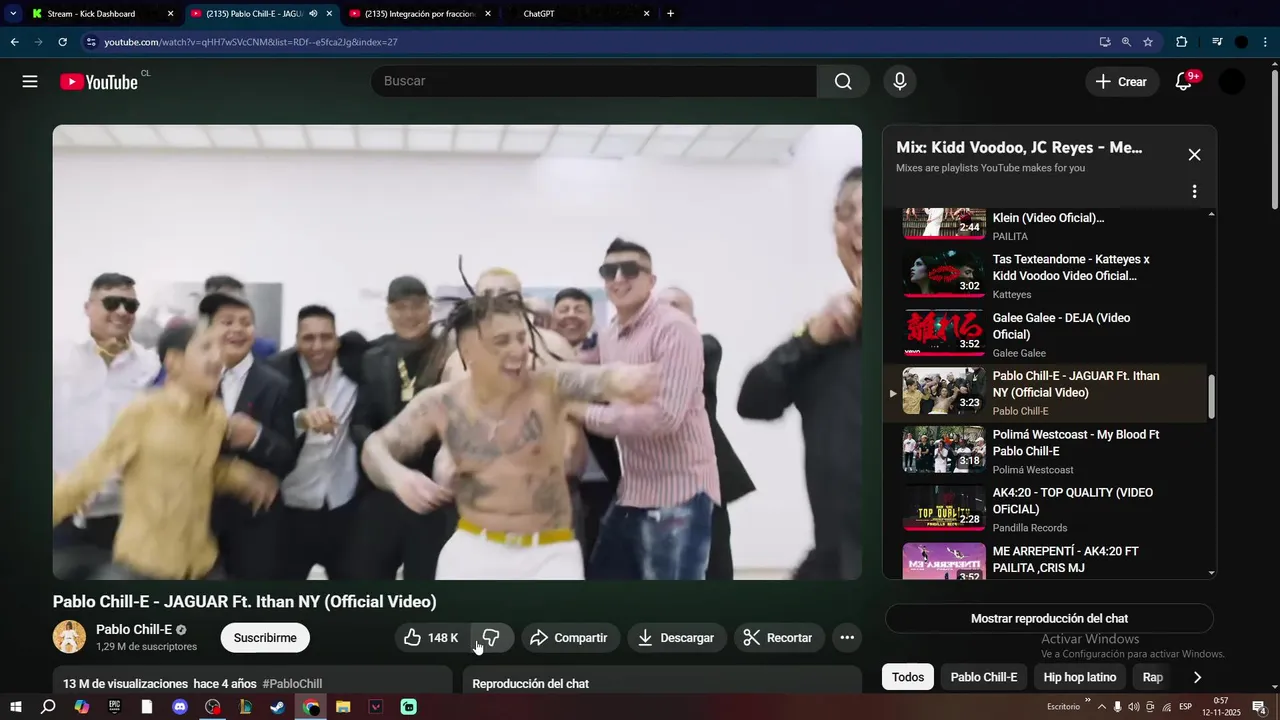Screen dimensions: 1280x720
Task: Close the Mix playlist panel
Action: click(1194, 155)
